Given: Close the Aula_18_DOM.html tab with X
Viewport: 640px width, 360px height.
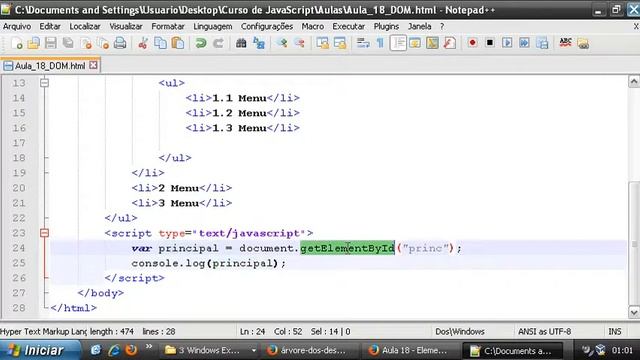Looking at the screenshot, I should pos(93,65).
